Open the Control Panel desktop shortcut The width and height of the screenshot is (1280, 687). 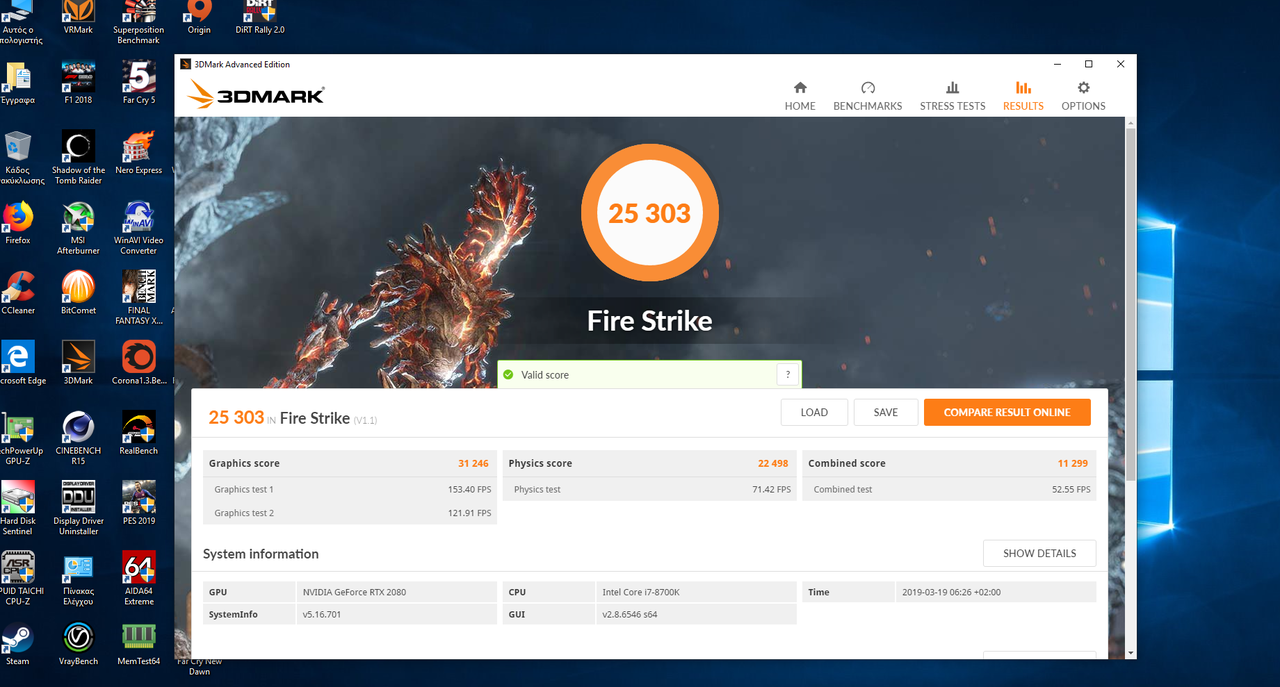coord(78,578)
